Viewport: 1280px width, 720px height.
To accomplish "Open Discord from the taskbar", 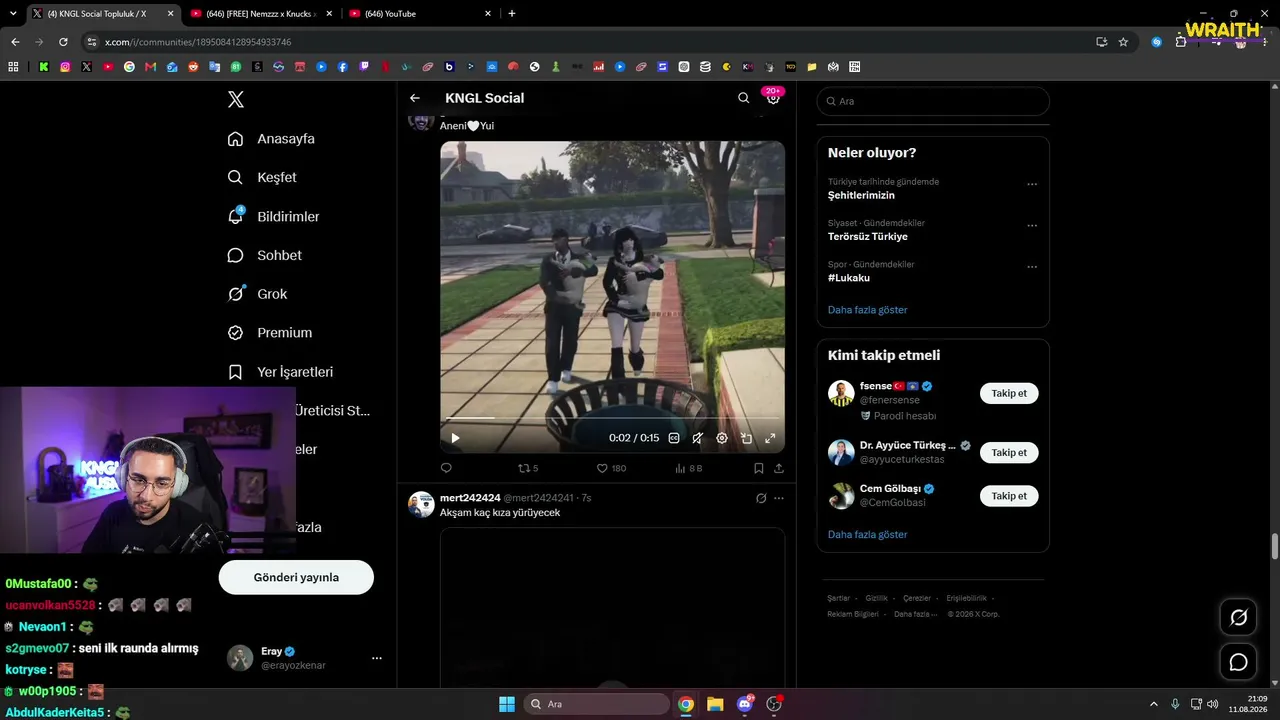I will (x=744, y=704).
